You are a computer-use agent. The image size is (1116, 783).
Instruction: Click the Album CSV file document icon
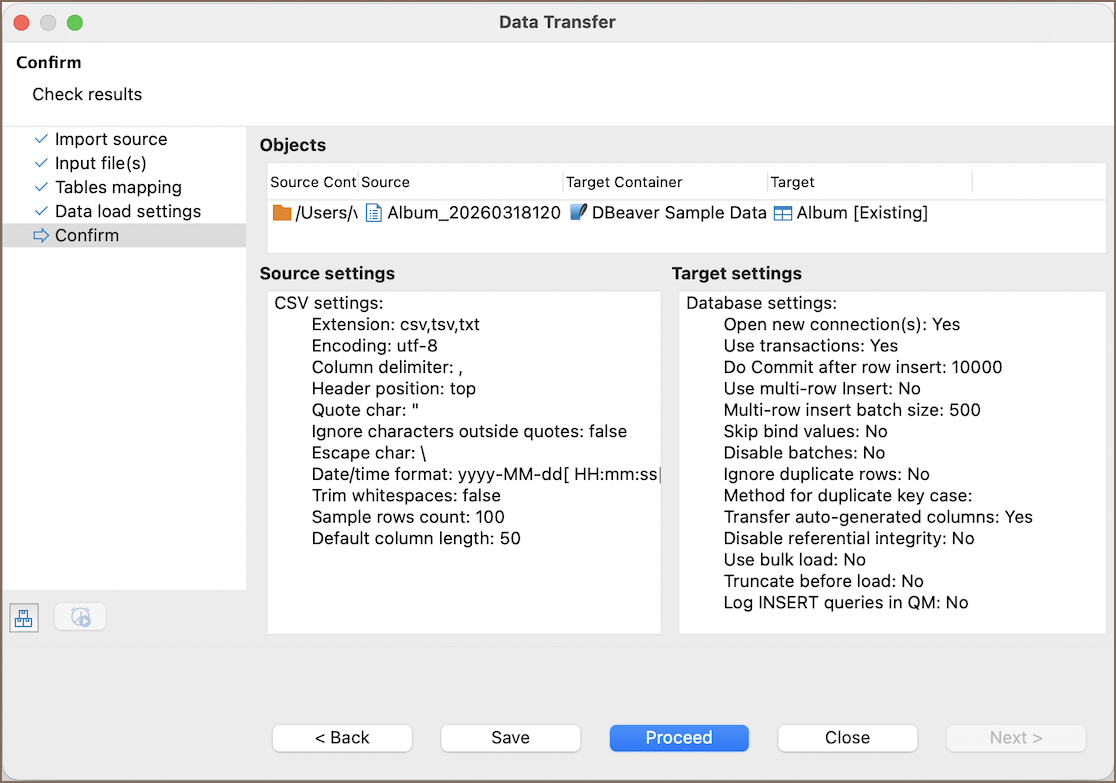pos(373,213)
